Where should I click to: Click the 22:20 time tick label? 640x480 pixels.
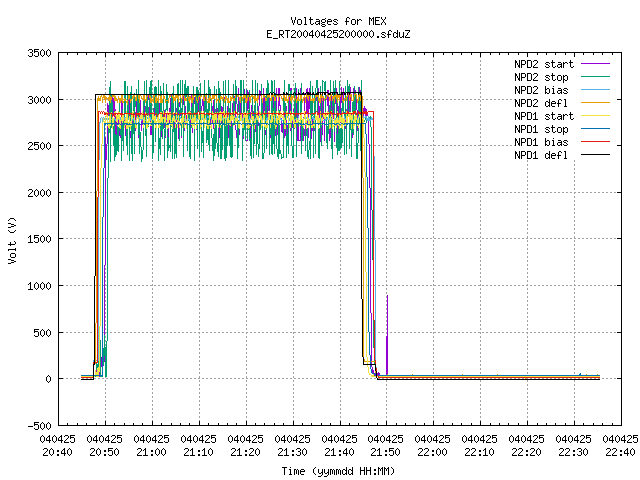(527, 453)
